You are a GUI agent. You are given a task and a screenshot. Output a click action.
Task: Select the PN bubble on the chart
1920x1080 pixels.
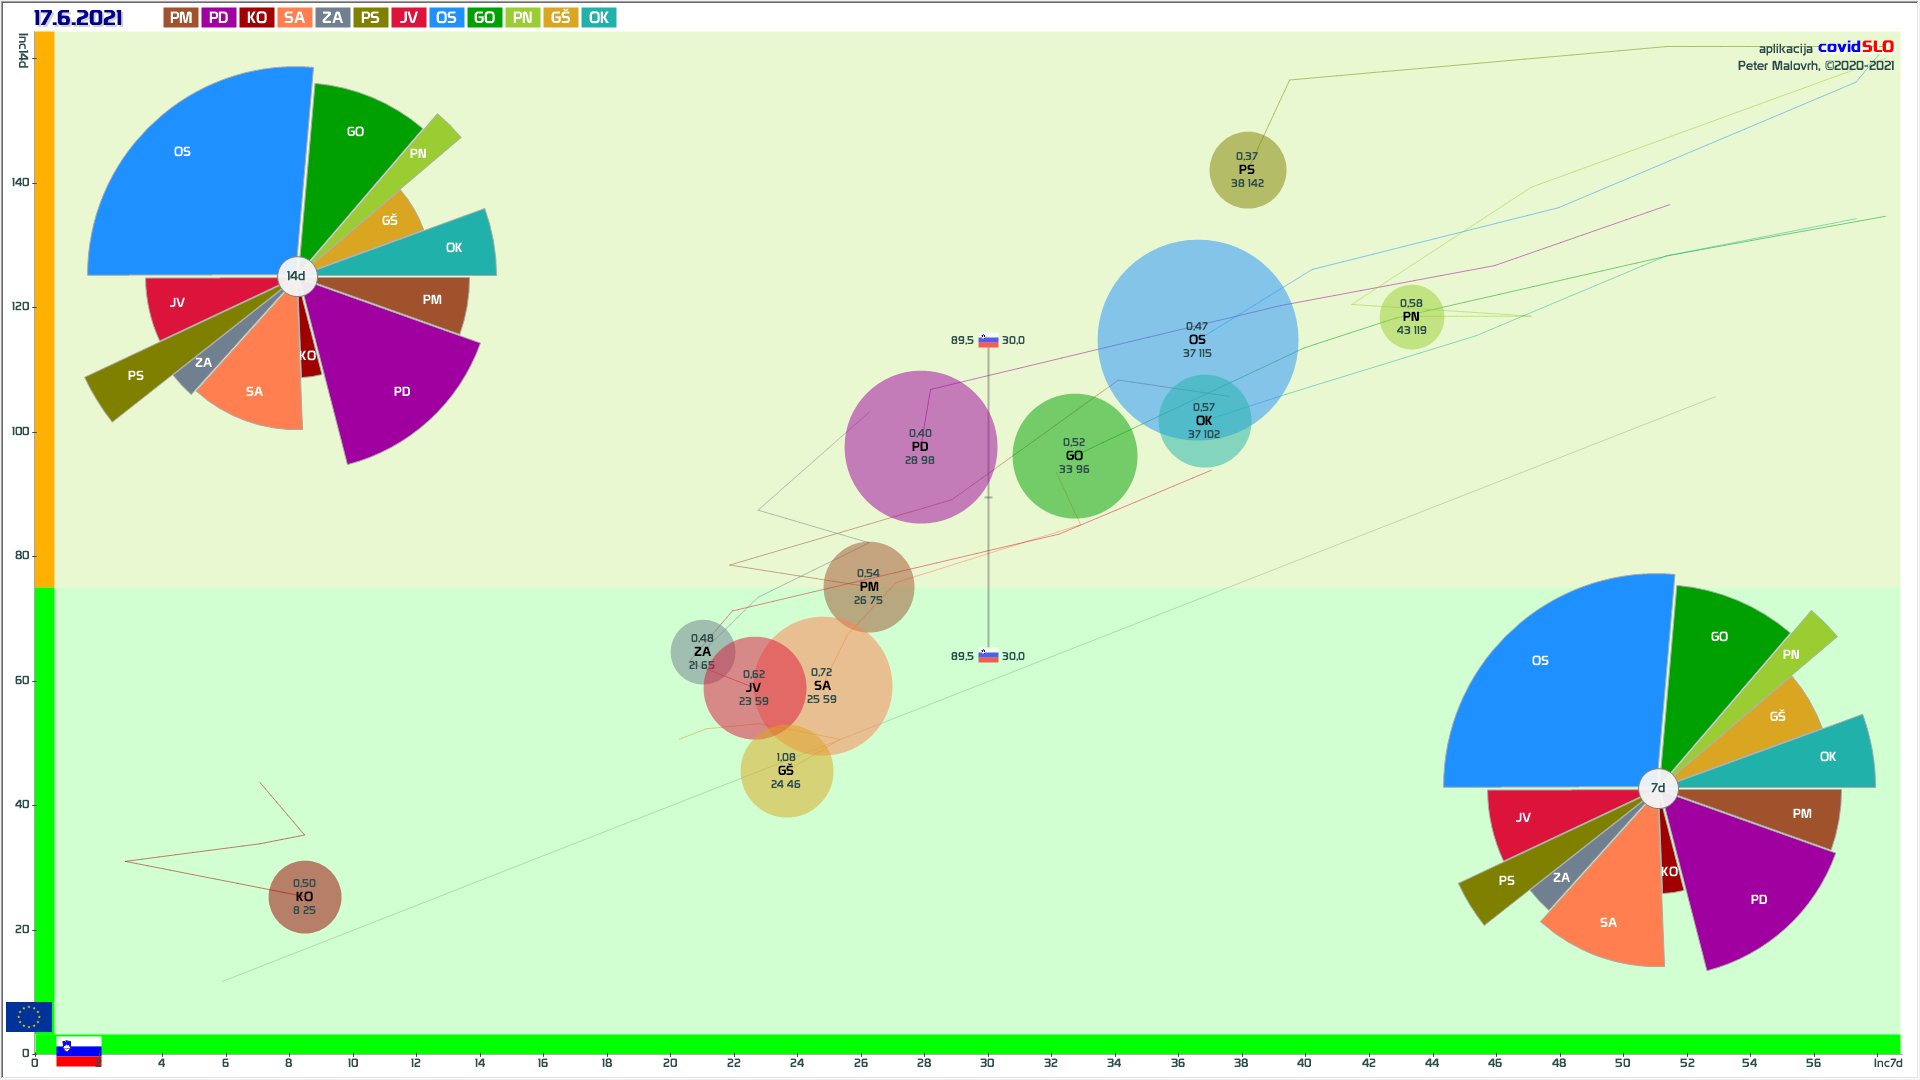click(x=1411, y=317)
